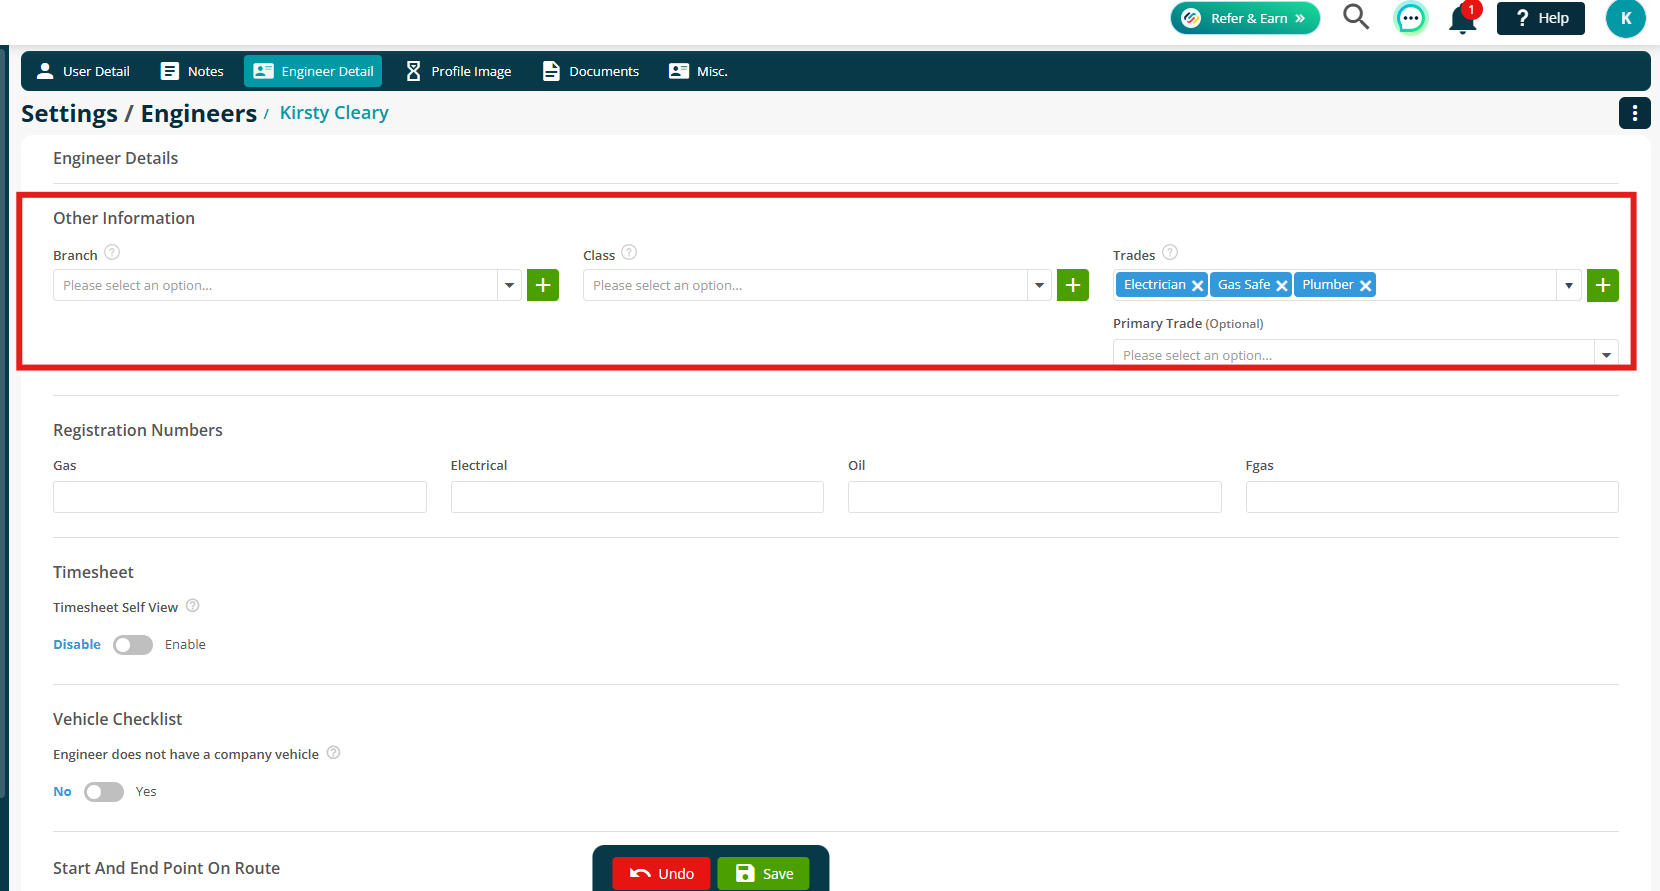Show help for company vehicle option
Viewport: 1660px width, 891px height.
334,753
